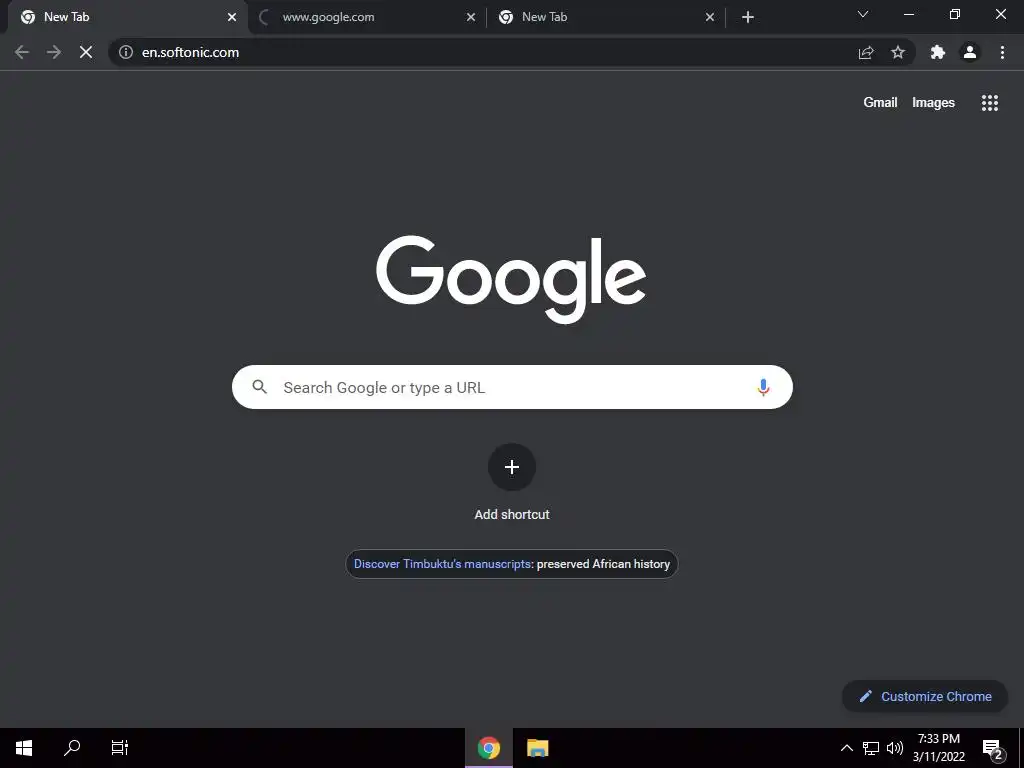Viewport: 1024px width, 768px height.
Task: Click the Customize Chrome button
Action: pos(925,696)
